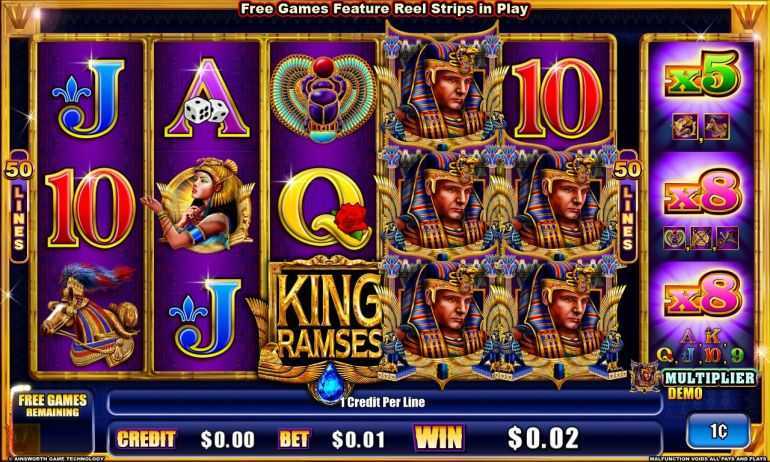Click the blue J on first reel
Viewport: 770px width, 462px height.
tap(90, 99)
